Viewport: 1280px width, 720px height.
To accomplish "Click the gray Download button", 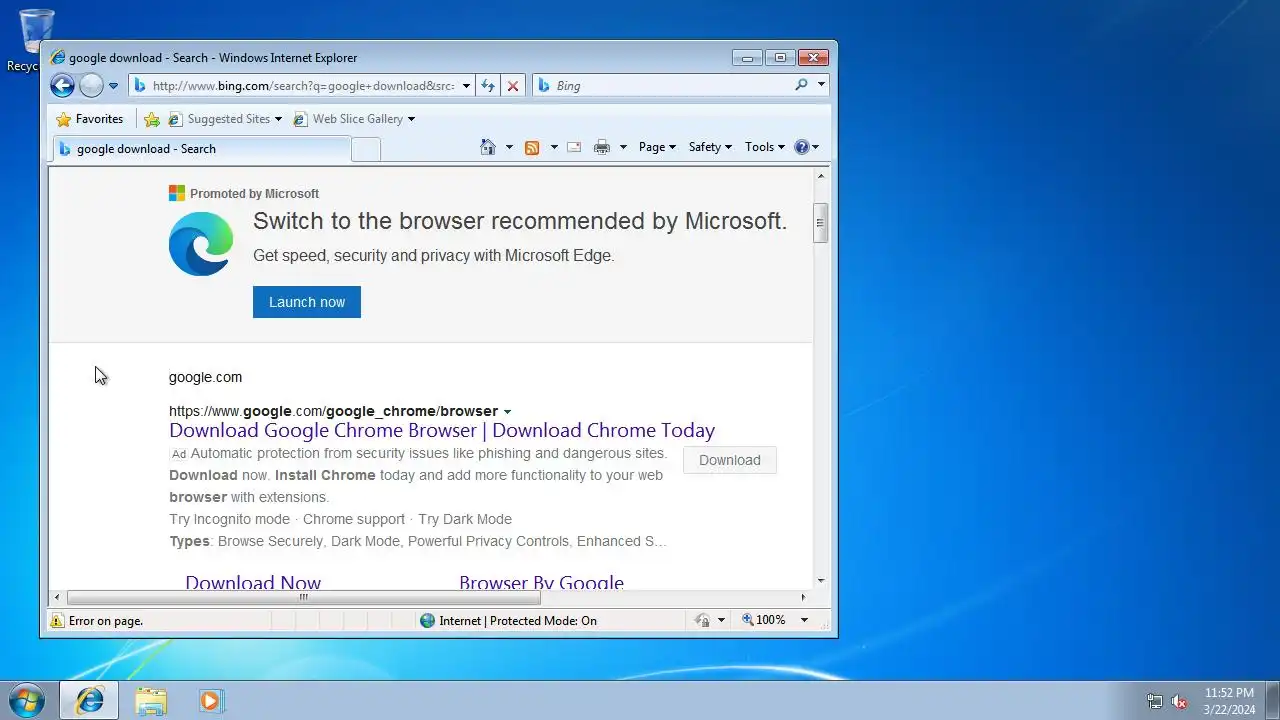I will (x=730, y=460).
